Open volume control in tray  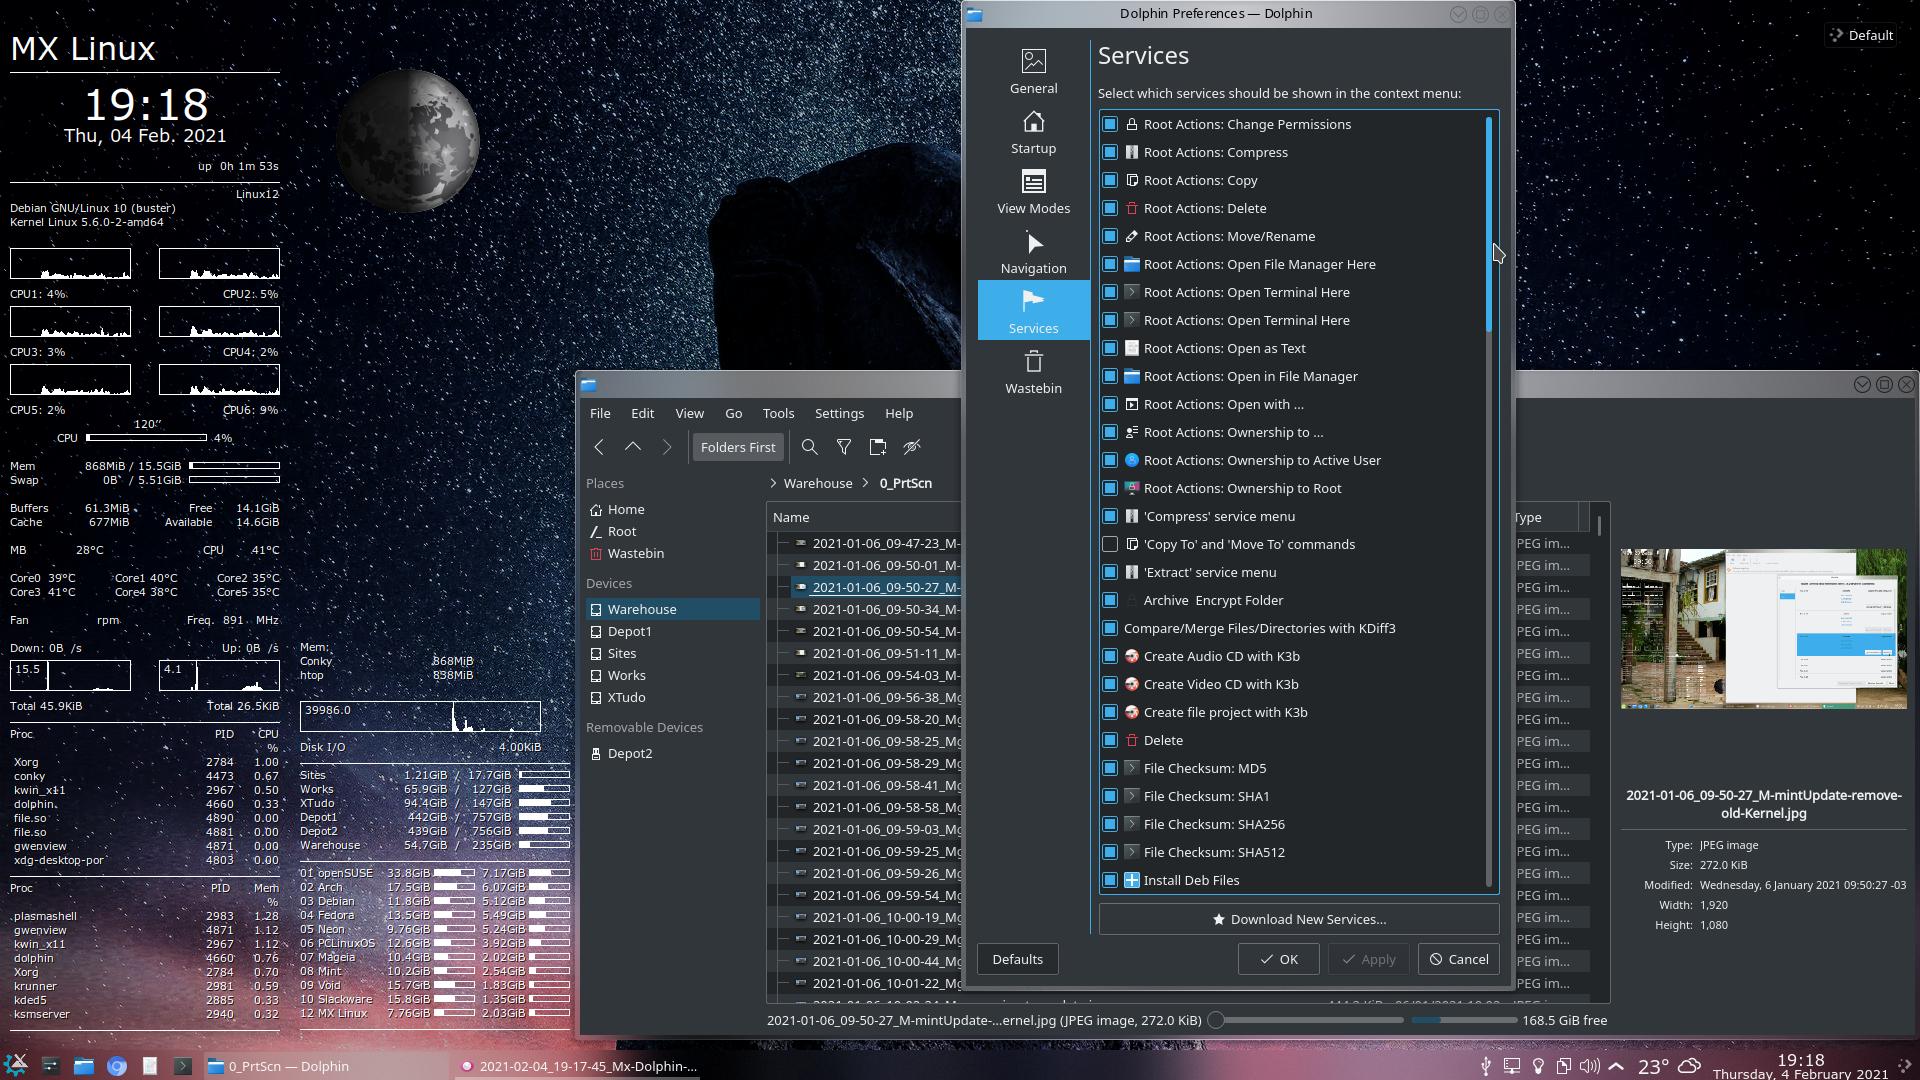1590,1066
